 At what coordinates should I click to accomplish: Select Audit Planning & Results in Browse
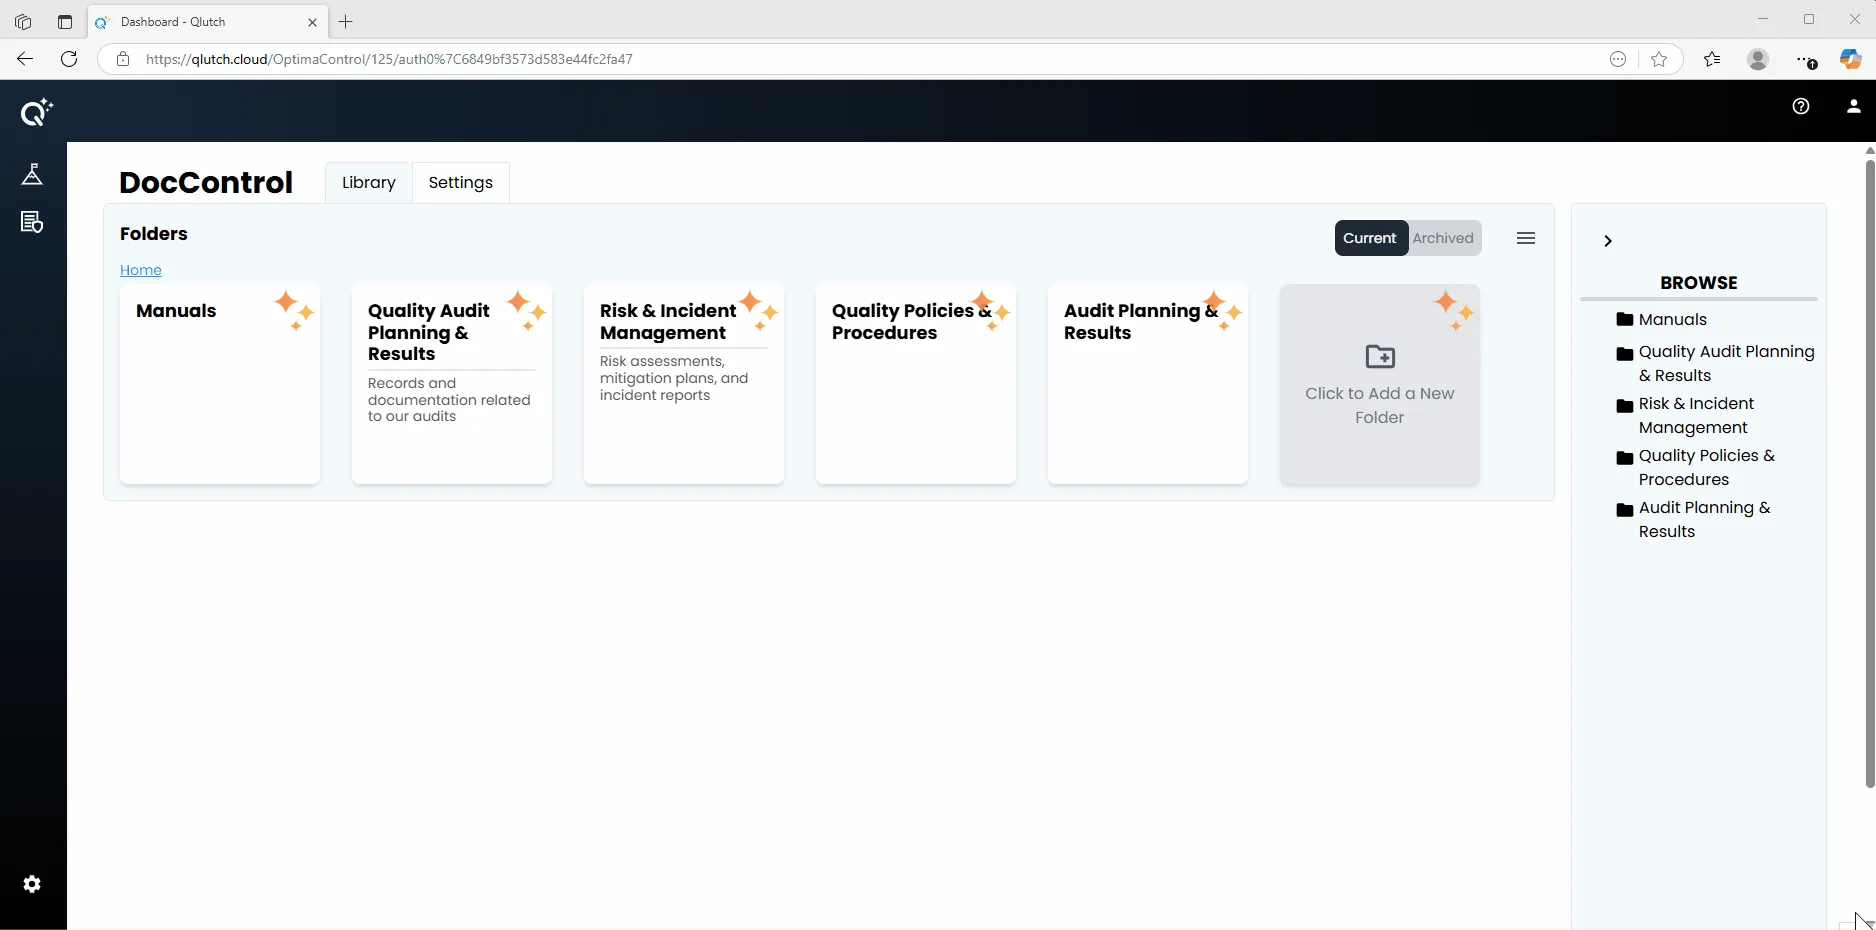coord(1705,520)
